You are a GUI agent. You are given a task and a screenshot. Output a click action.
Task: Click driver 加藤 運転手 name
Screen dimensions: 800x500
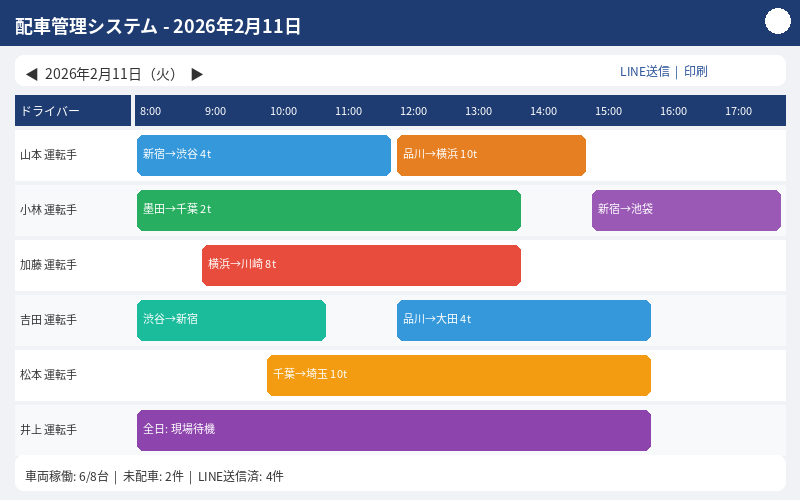[49, 265]
